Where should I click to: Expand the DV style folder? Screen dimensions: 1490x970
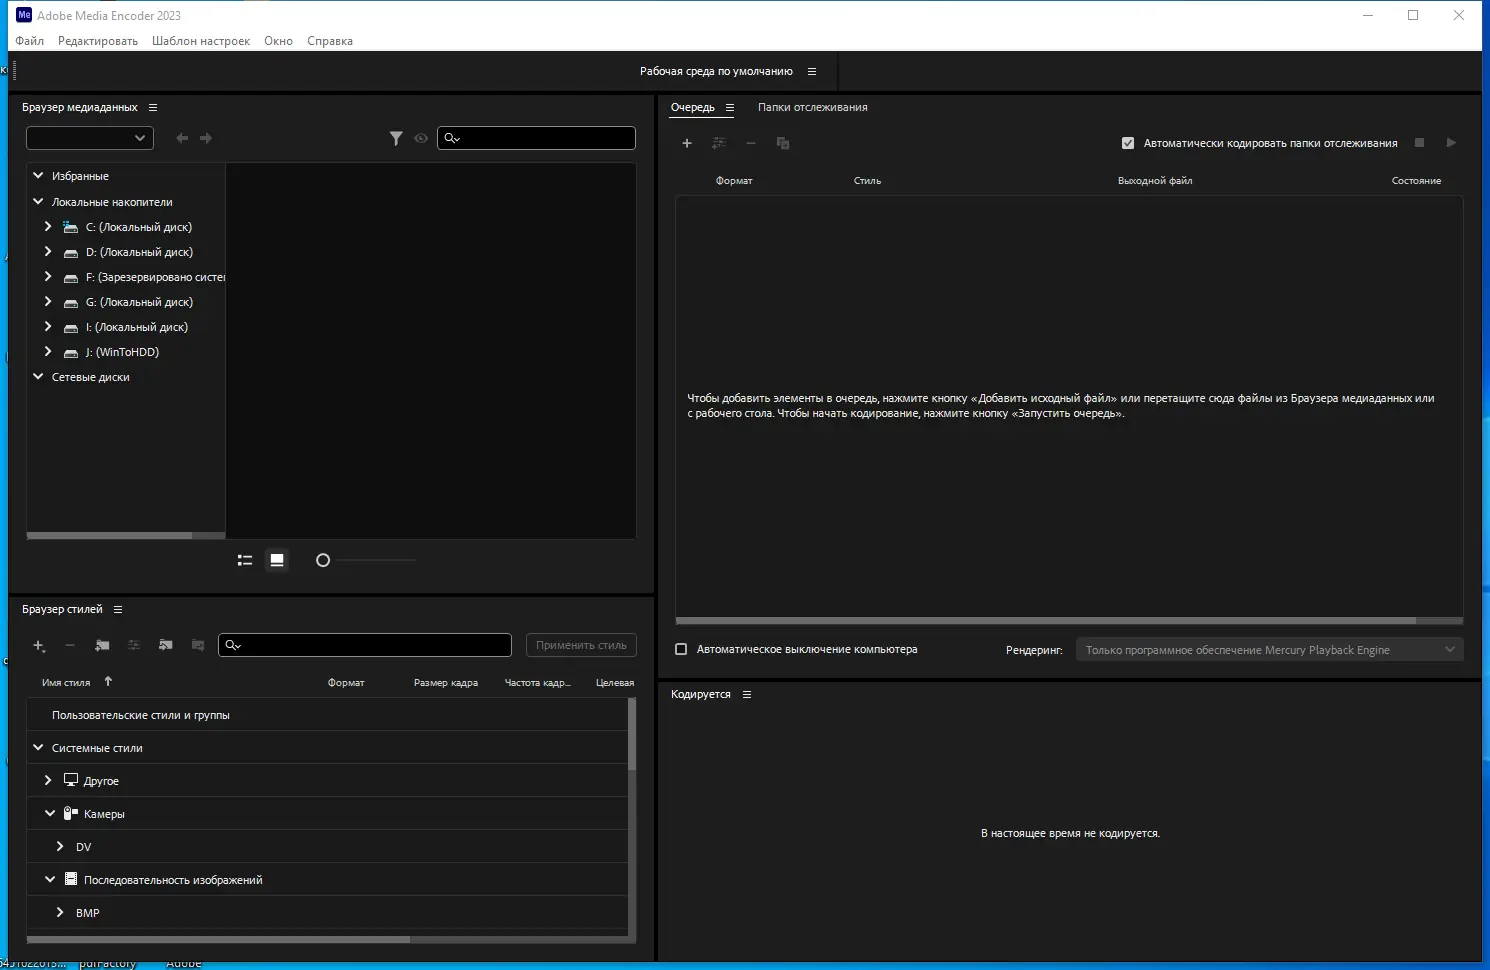coord(60,846)
